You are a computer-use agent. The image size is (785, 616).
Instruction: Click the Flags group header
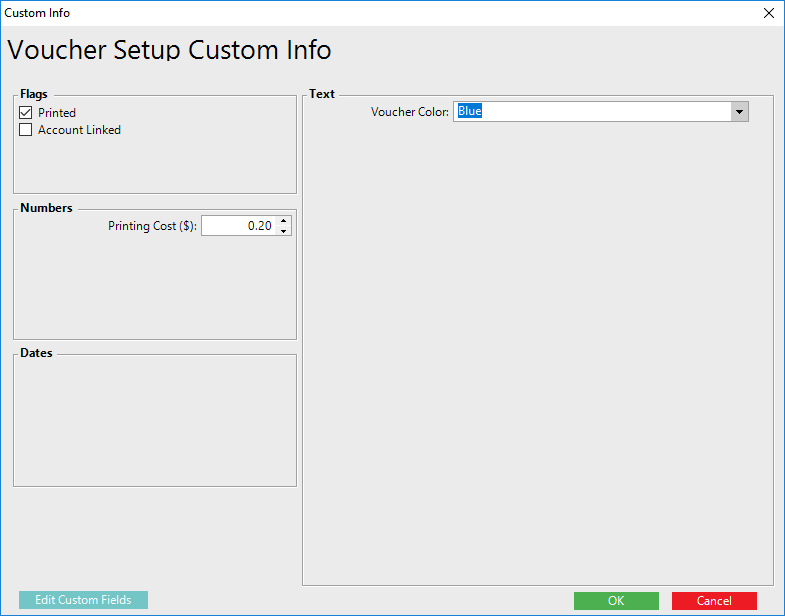(x=34, y=94)
